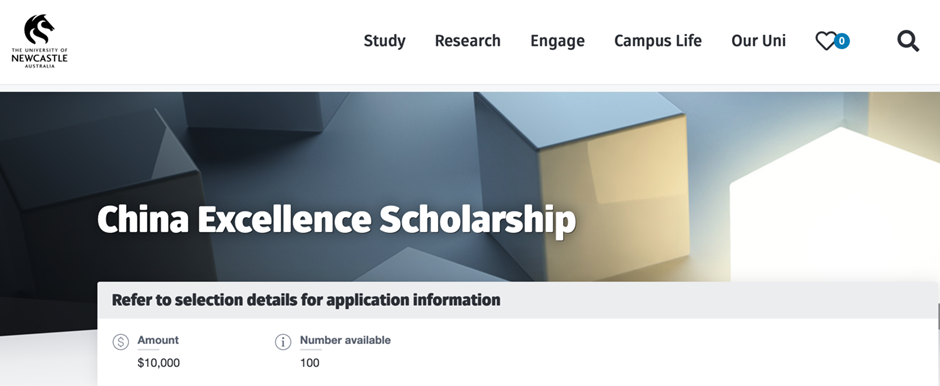Click the blue favourites counter badge

click(x=842, y=41)
